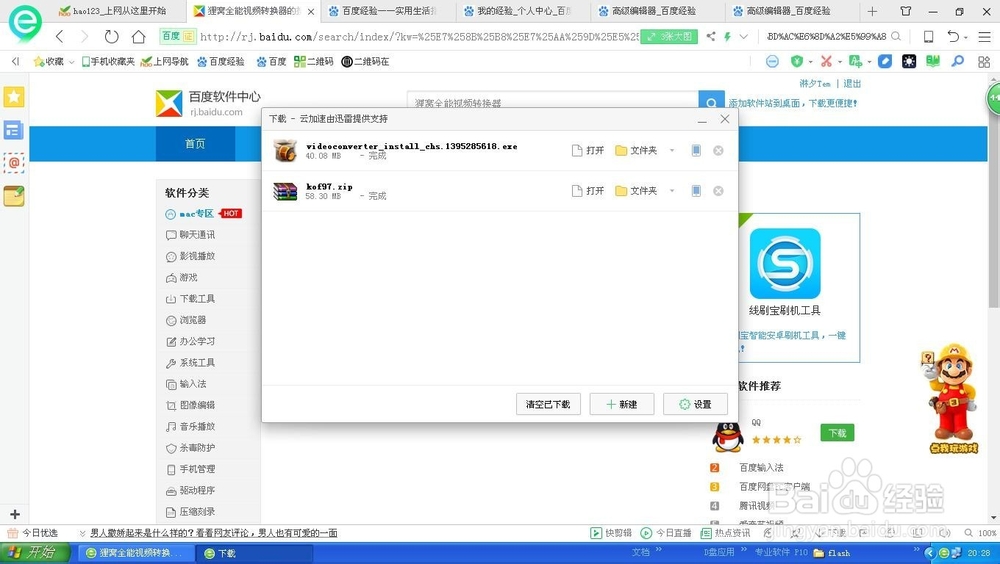Open 线刷宝刷机工具 thumbnail

pyautogui.click(x=784, y=263)
